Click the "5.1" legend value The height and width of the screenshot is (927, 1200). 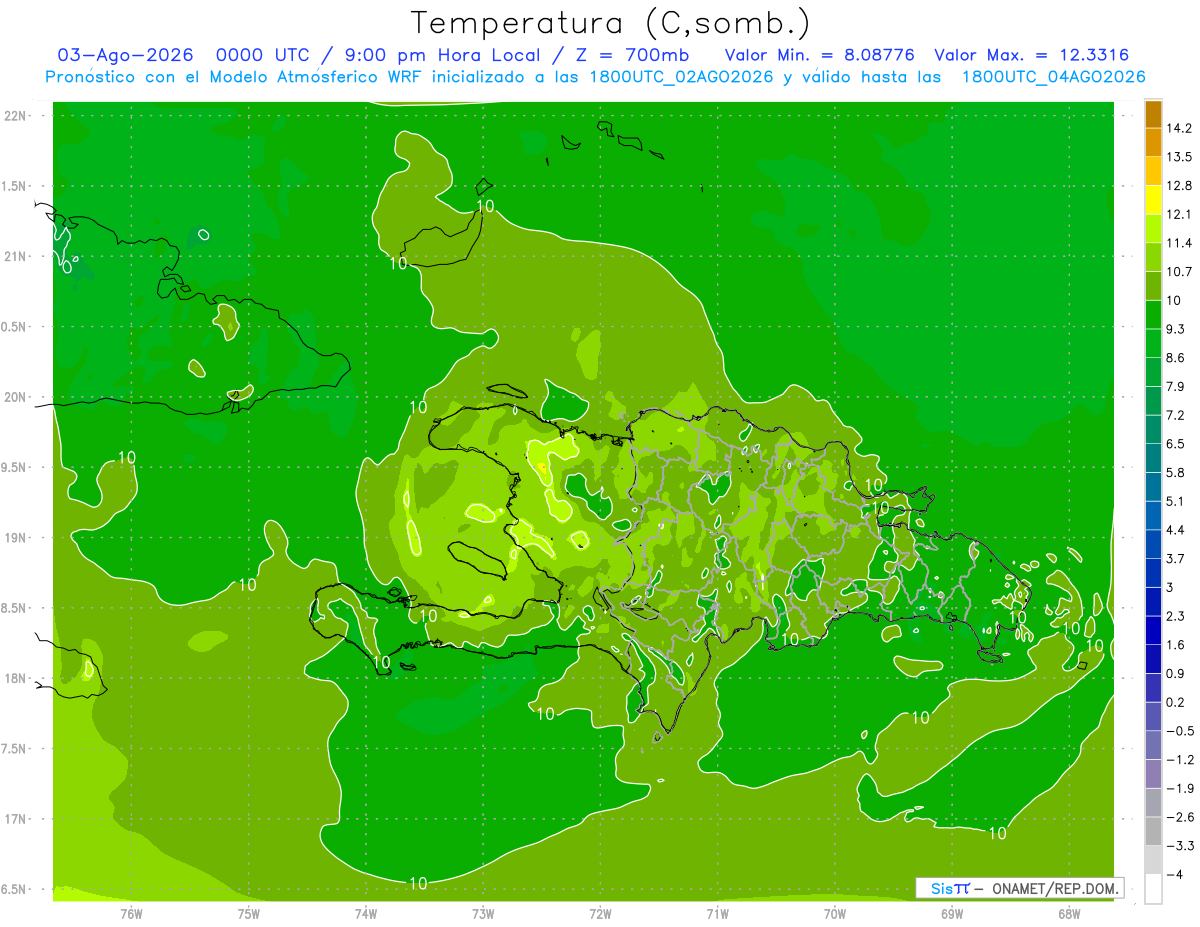1175,501
